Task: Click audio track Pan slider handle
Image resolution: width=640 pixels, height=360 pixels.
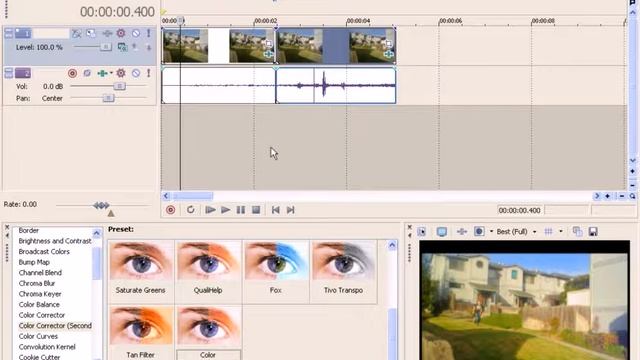Action: click(108, 98)
